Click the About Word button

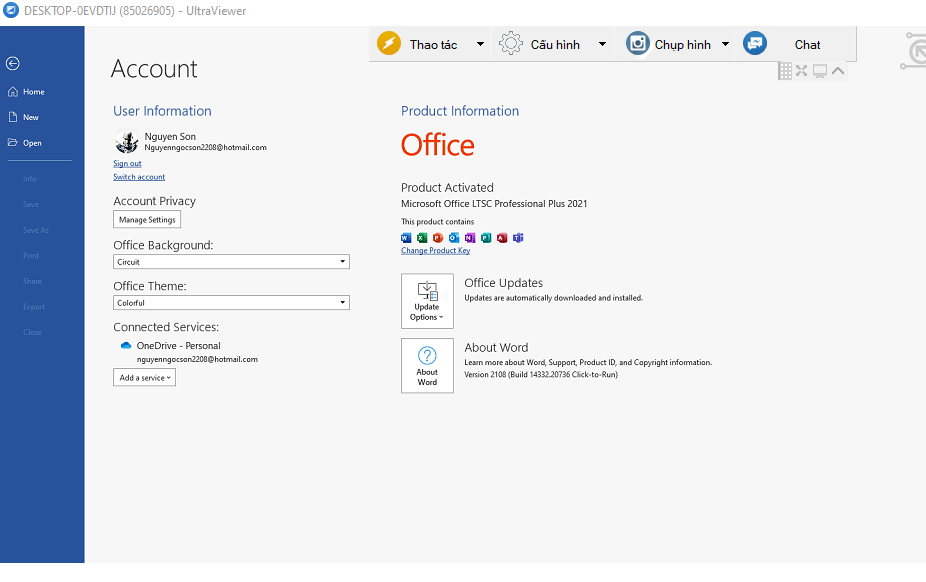(427, 365)
